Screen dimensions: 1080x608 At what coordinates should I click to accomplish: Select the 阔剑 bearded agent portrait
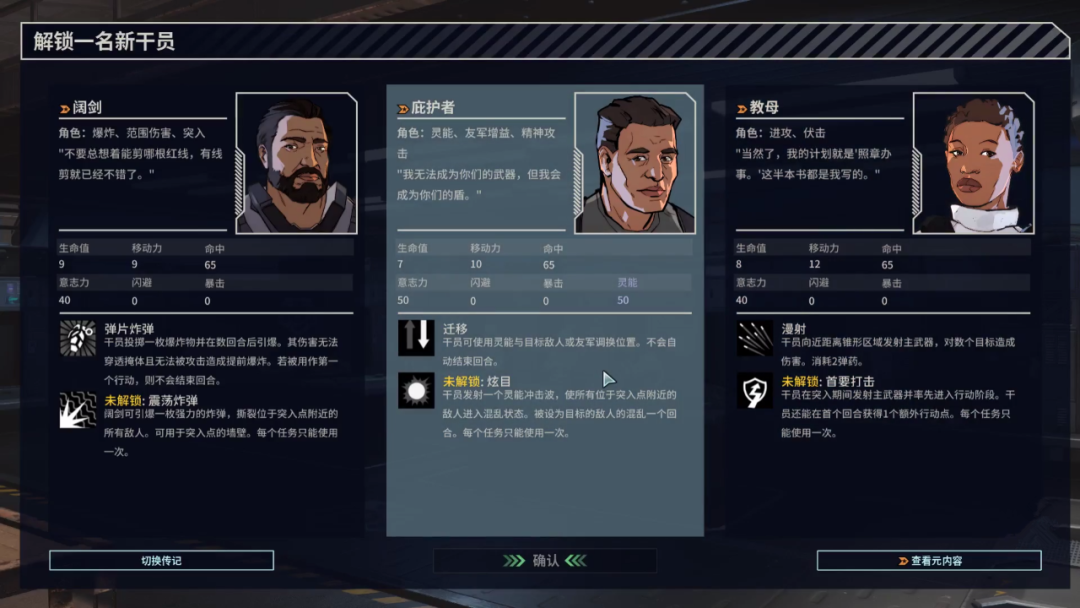[x=296, y=163]
